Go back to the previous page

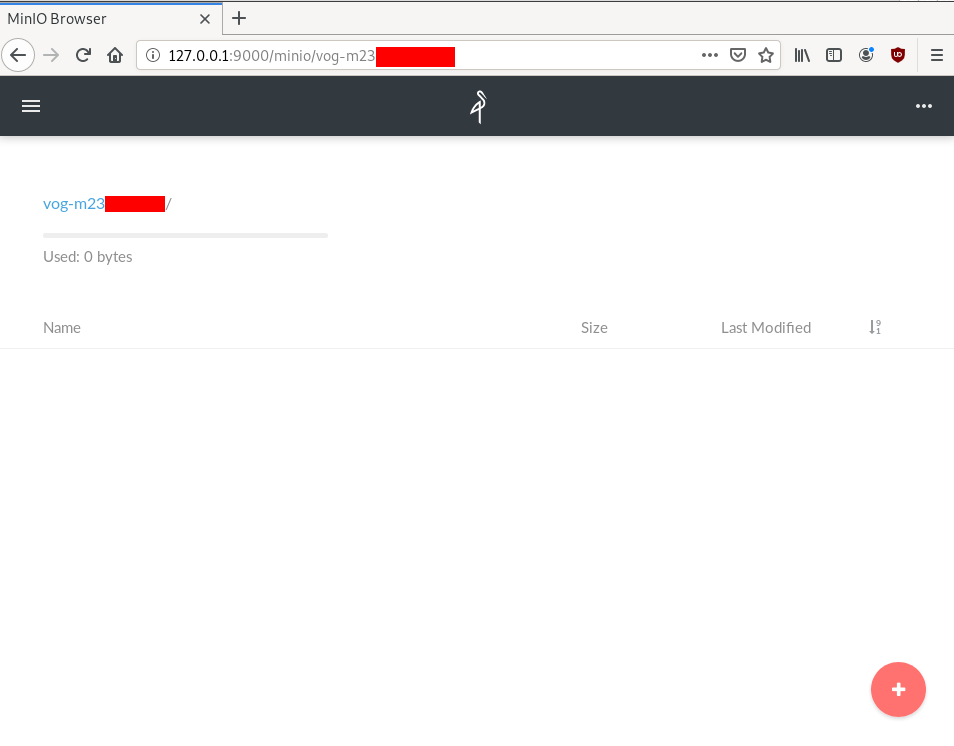pos(19,56)
